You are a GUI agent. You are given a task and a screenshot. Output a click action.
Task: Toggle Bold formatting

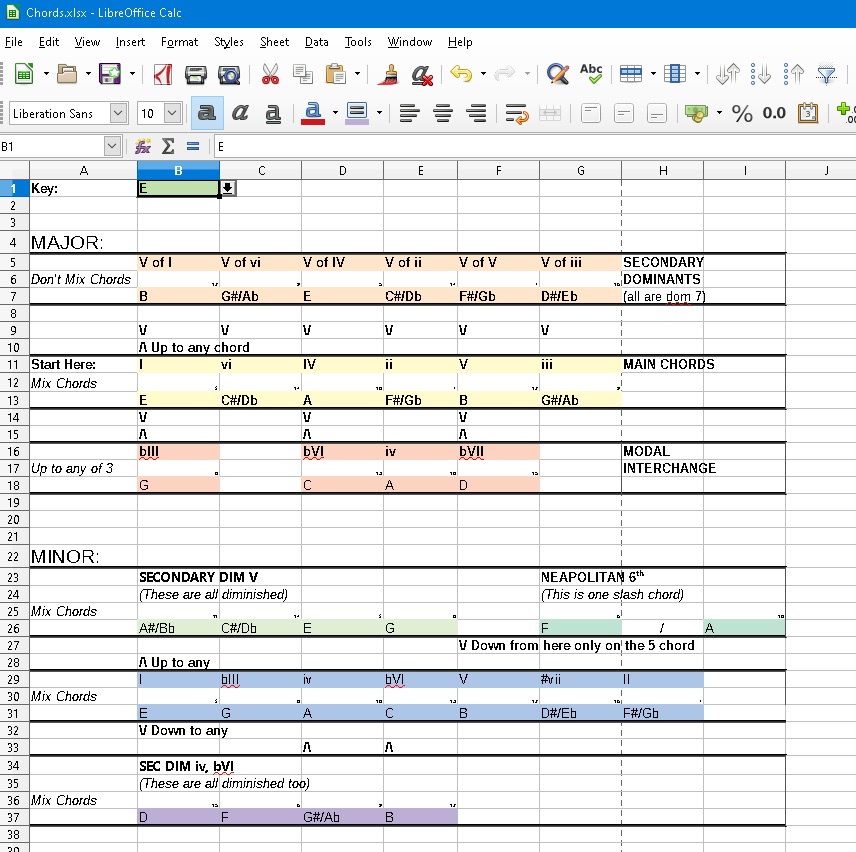[x=207, y=113]
